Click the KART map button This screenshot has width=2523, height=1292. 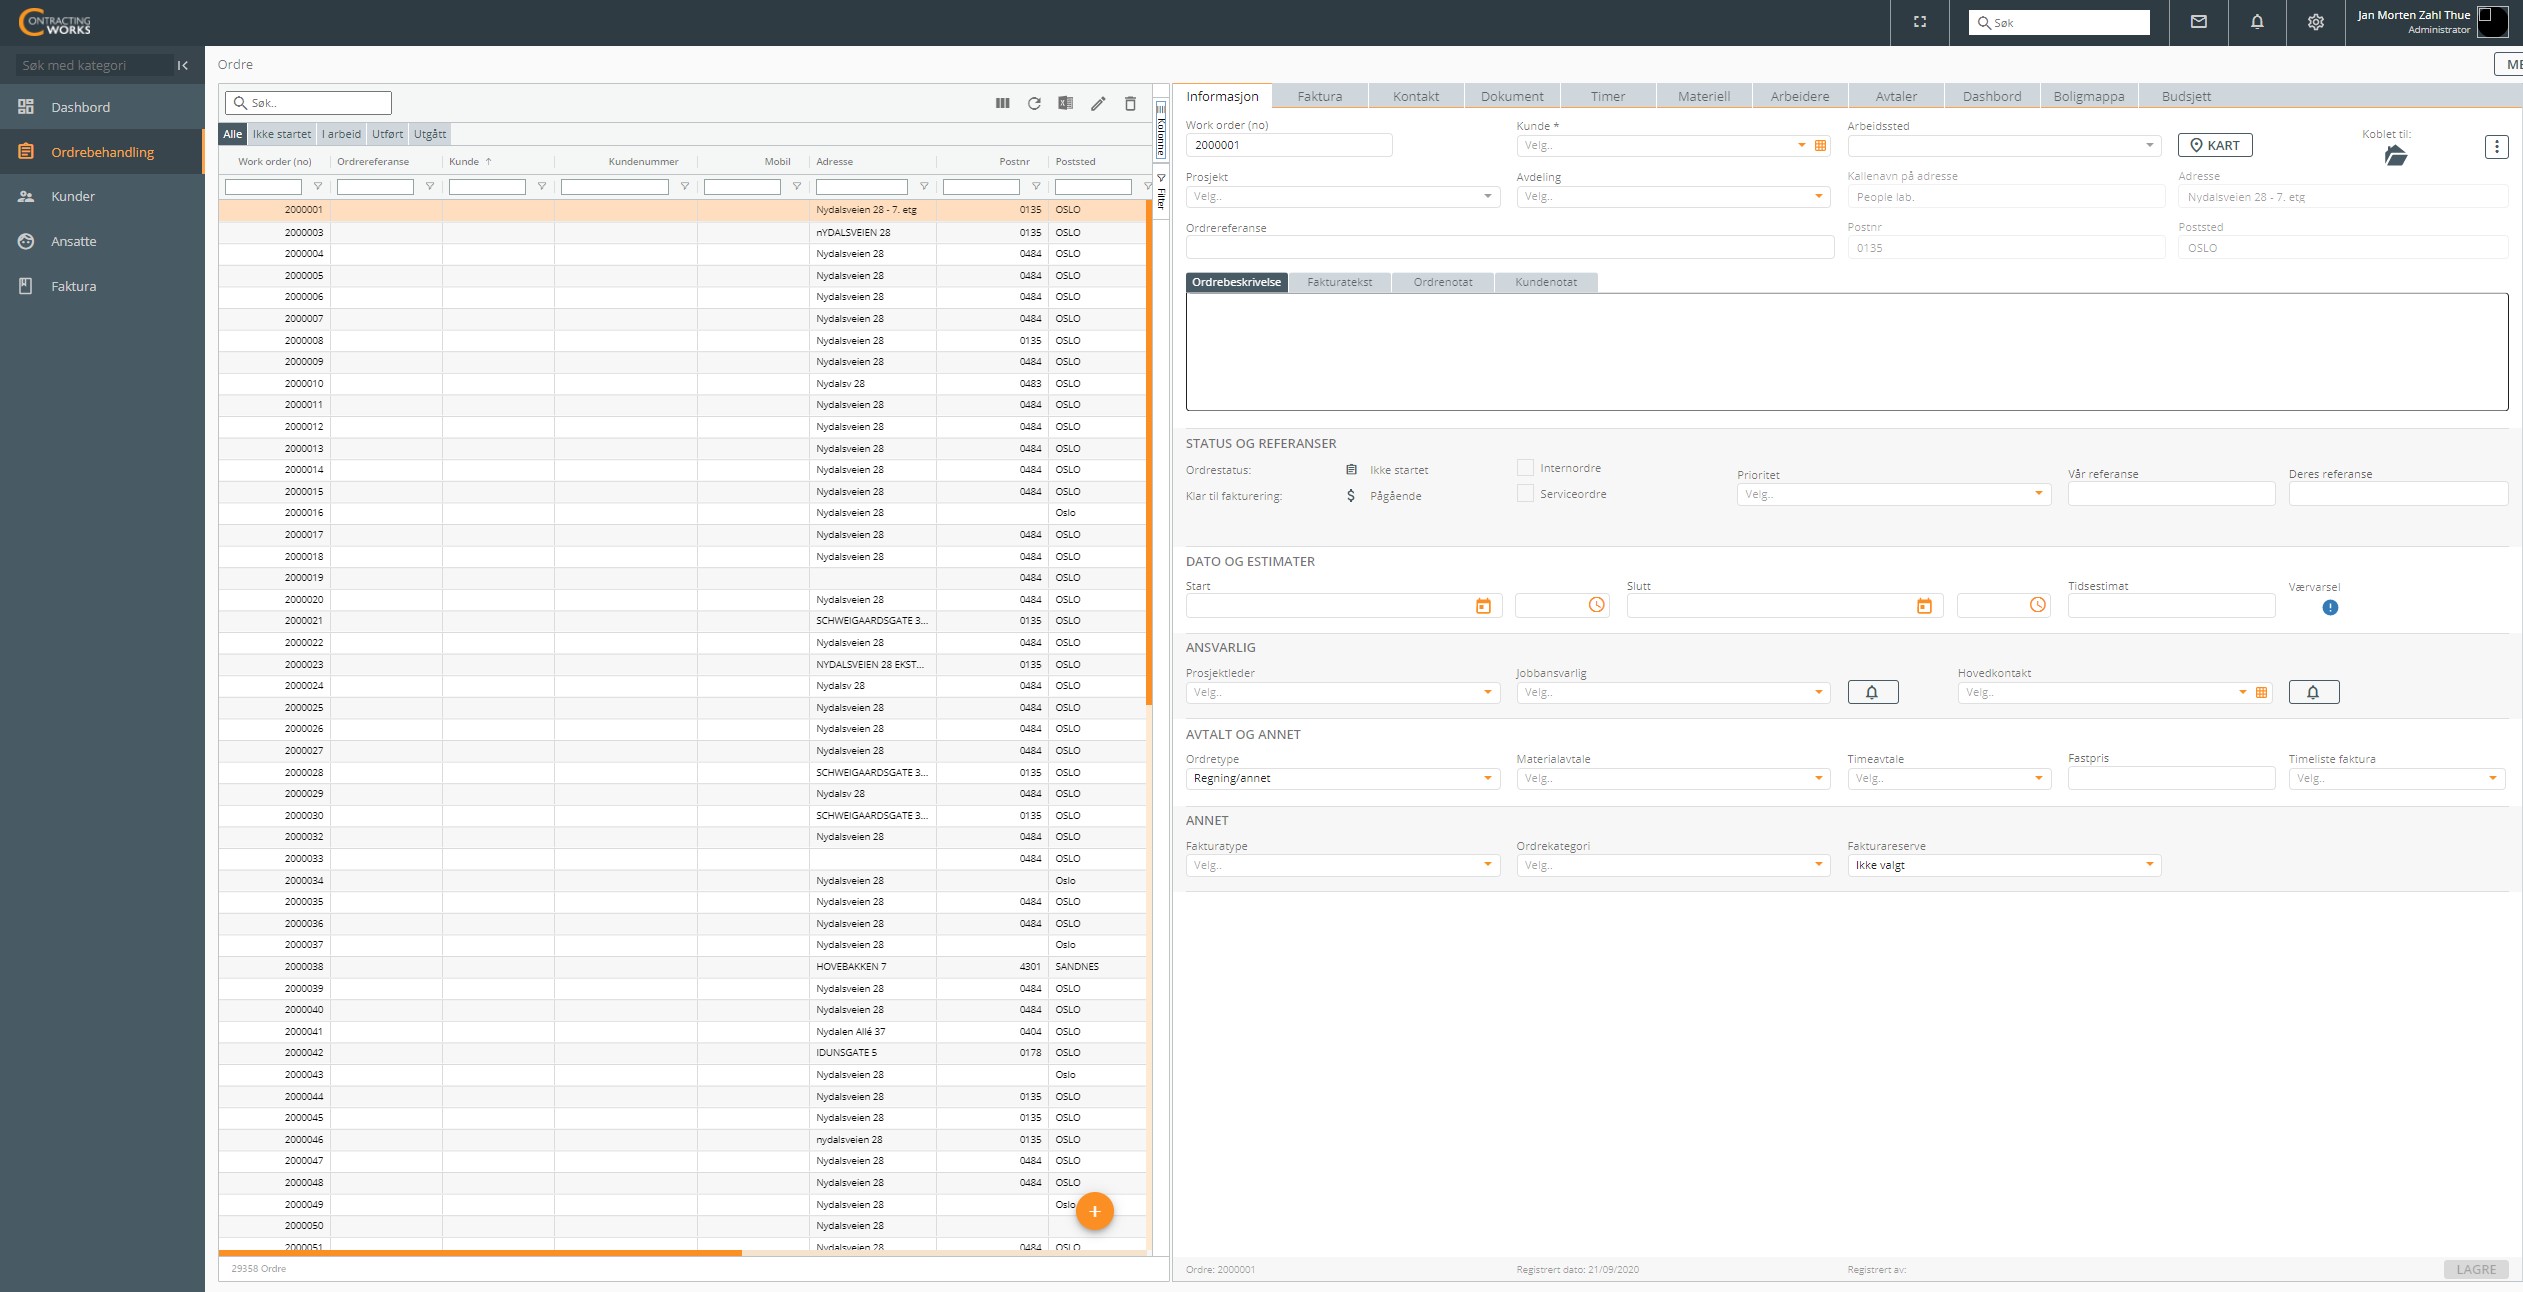tap(2215, 145)
